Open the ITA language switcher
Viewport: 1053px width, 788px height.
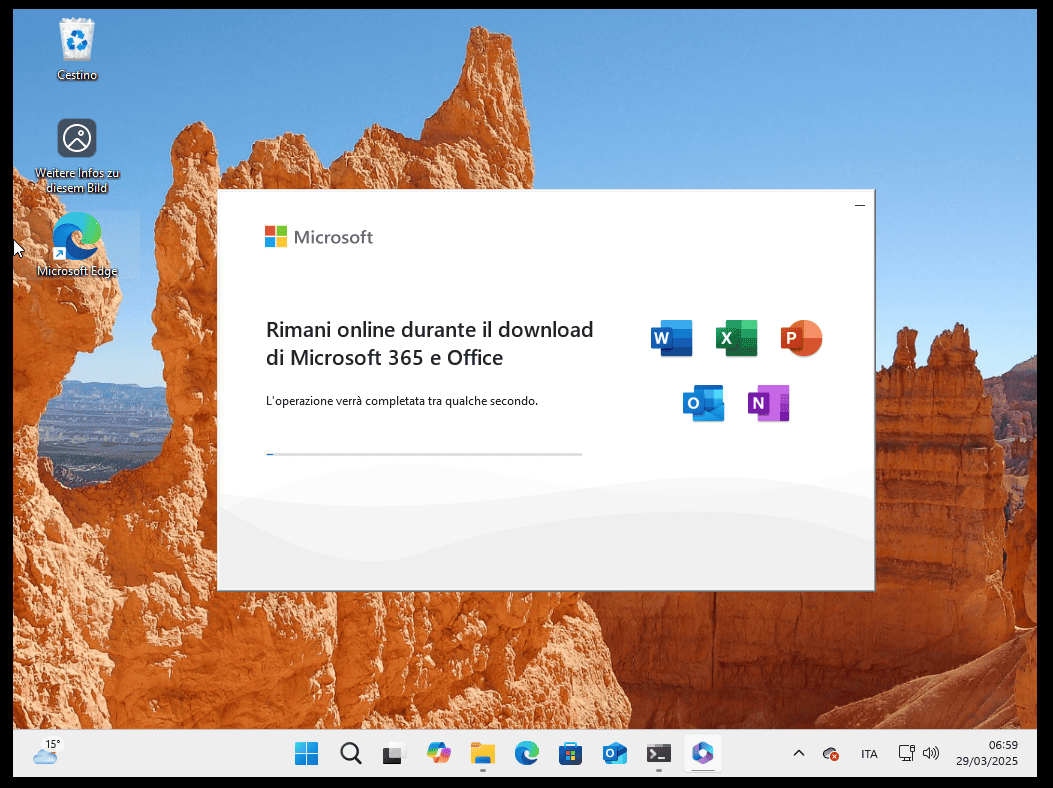(869, 754)
